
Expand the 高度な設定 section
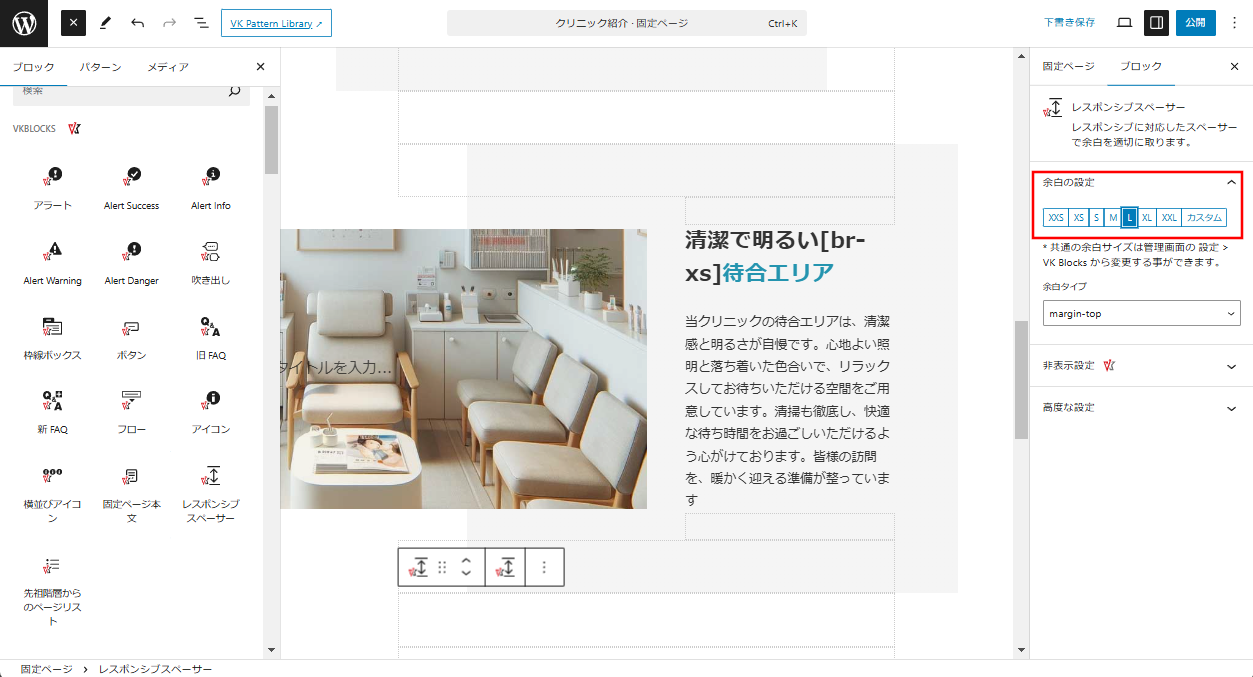click(1141, 408)
